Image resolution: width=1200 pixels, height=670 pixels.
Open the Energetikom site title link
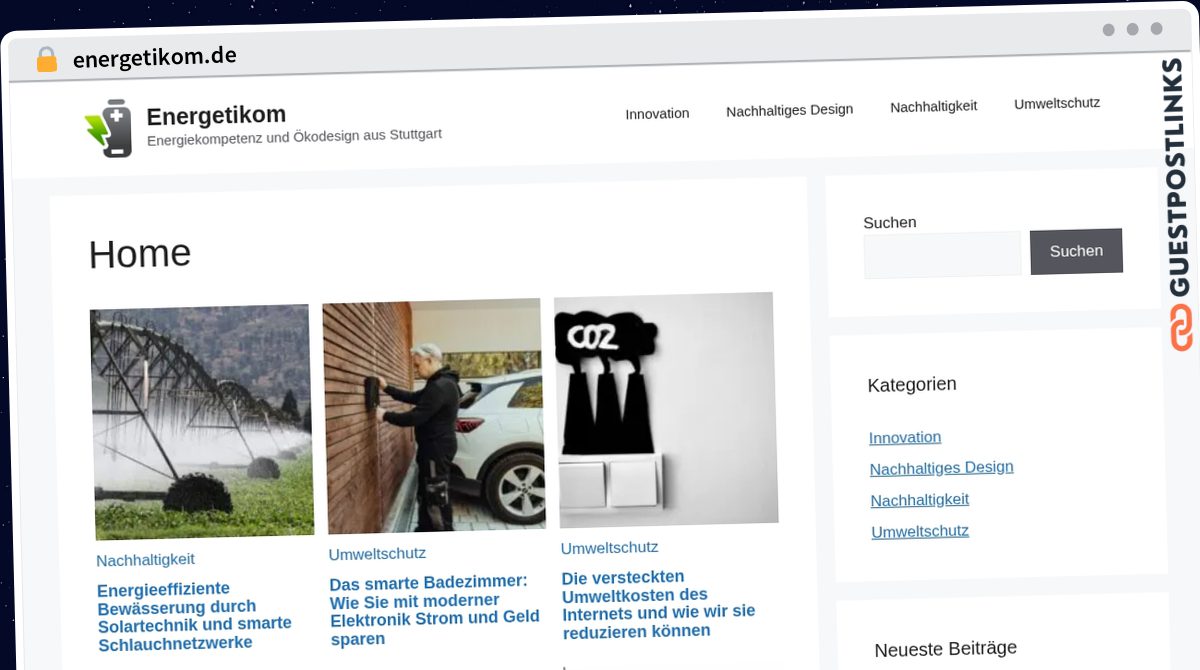click(216, 115)
